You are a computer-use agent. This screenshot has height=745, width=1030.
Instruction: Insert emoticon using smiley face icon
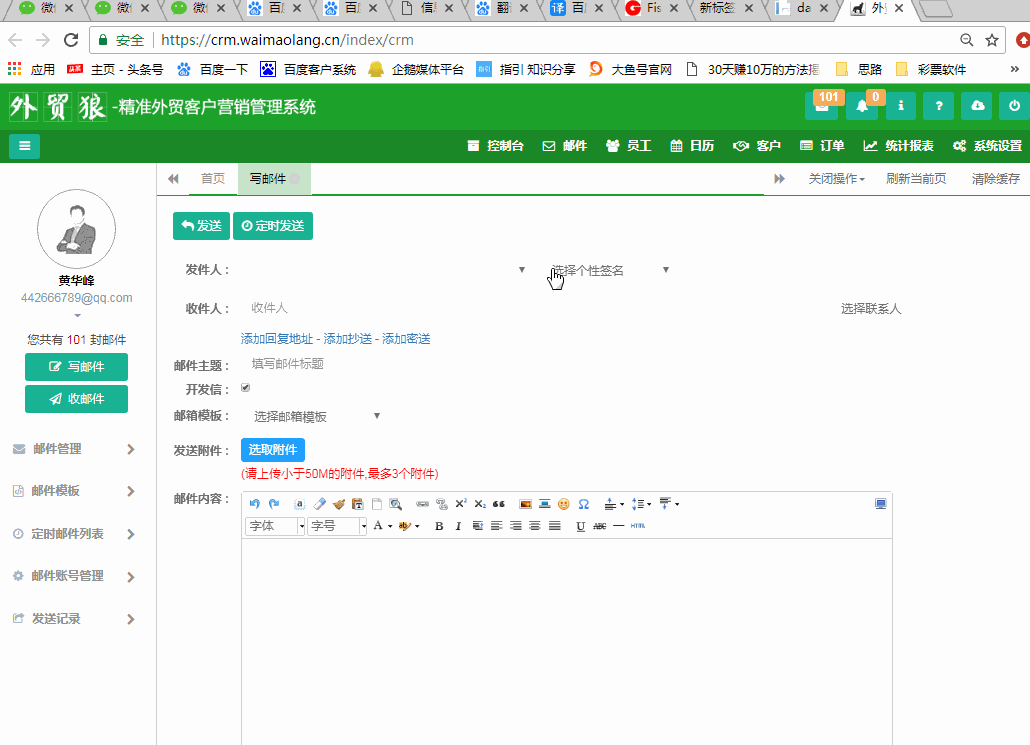point(564,504)
